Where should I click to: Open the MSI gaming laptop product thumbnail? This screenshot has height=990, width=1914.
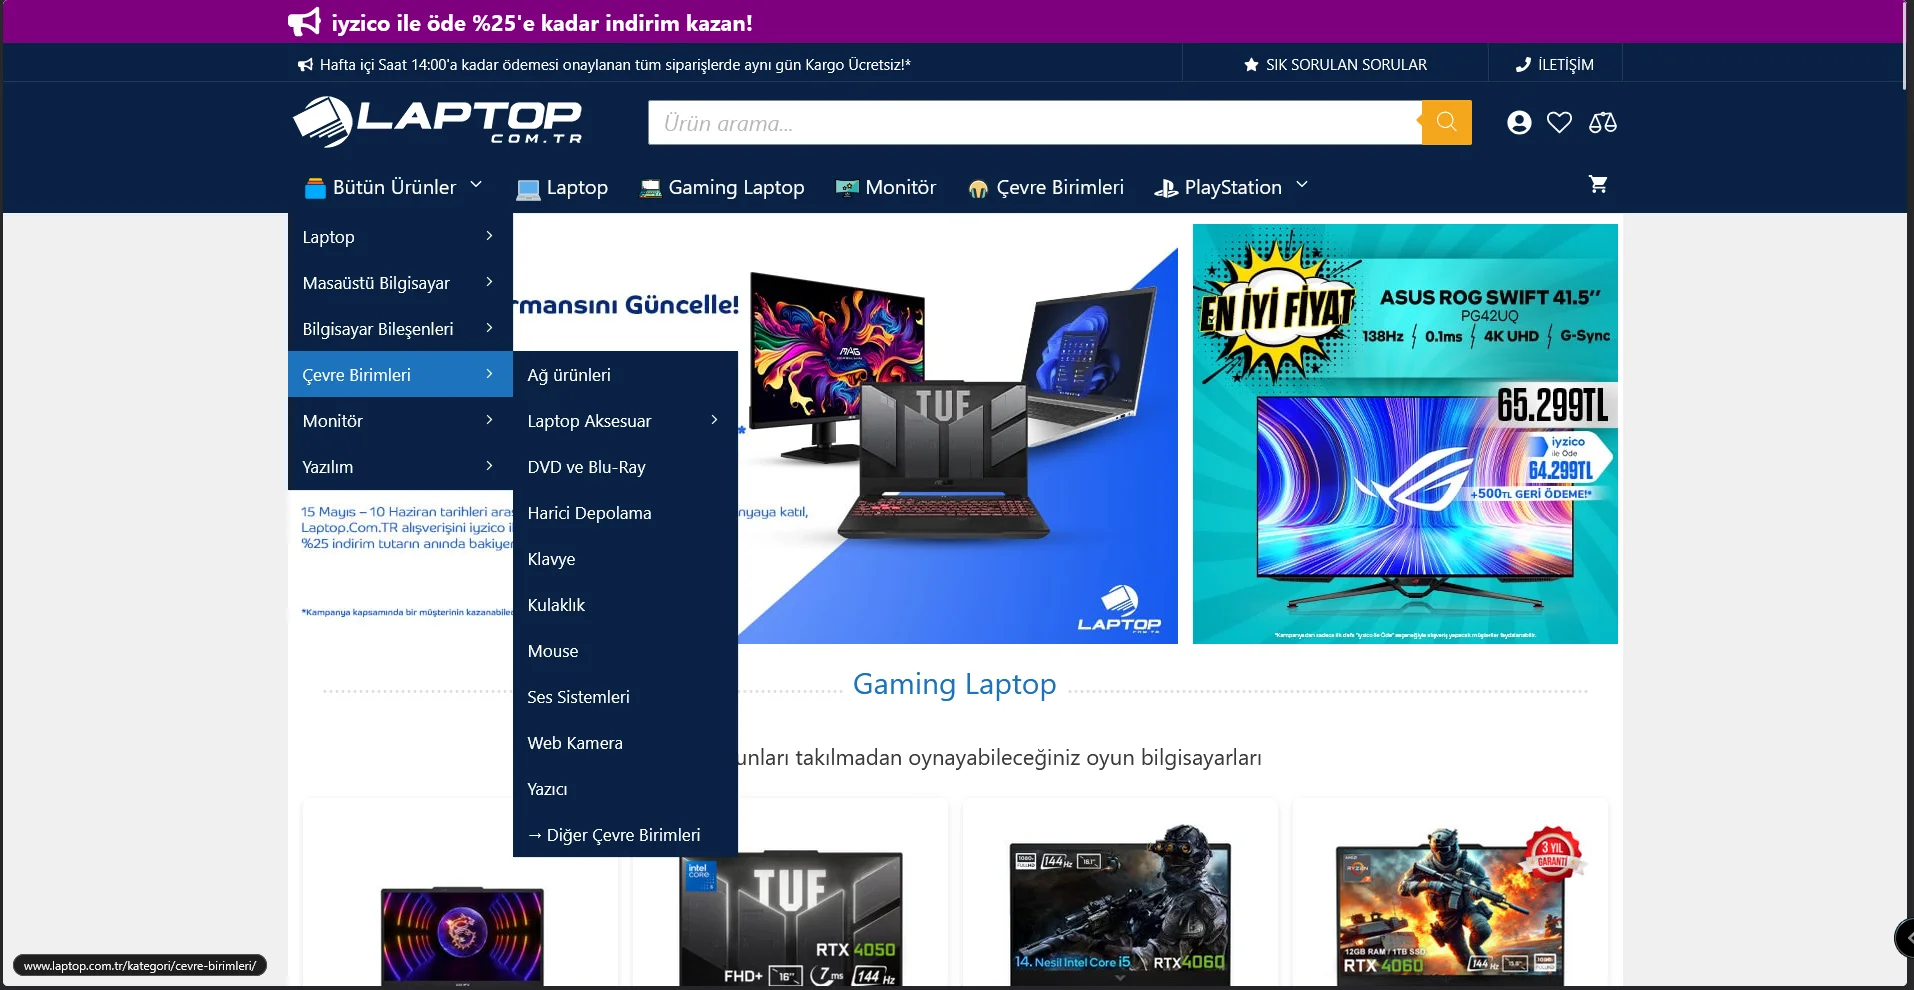[x=462, y=936]
